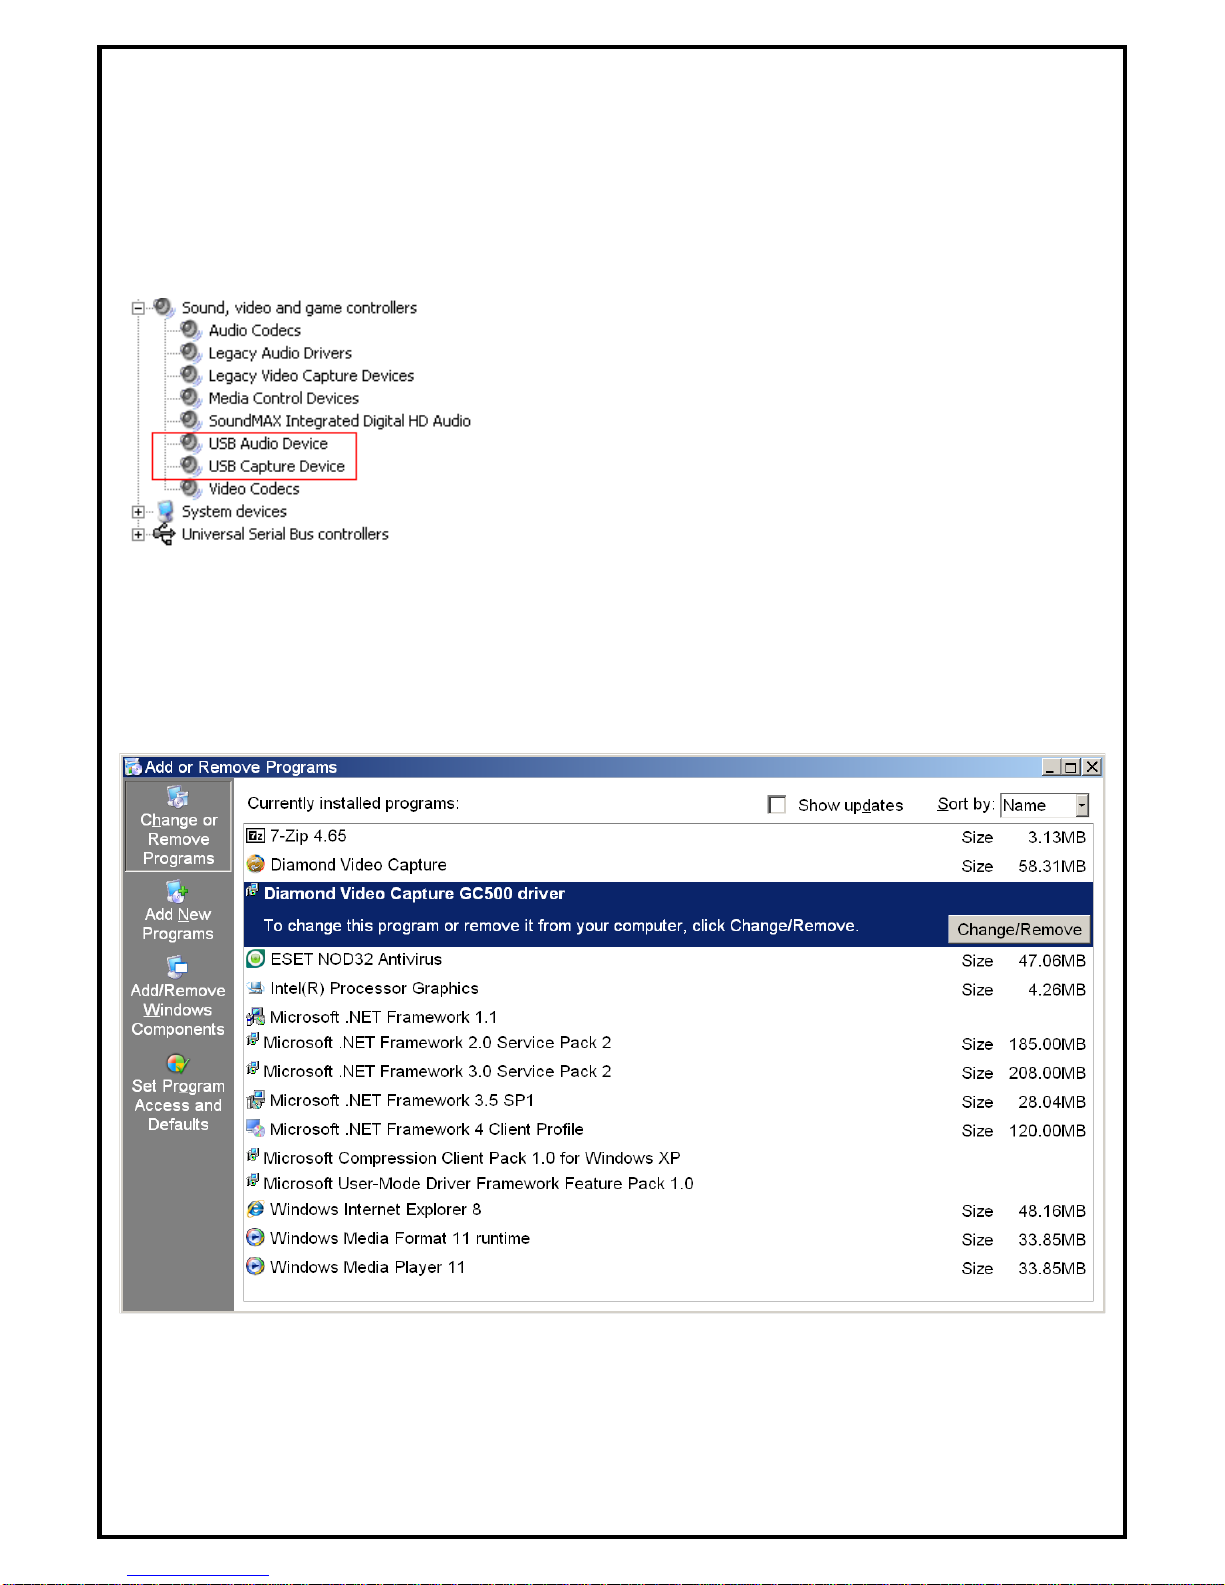Image resolution: width=1225 pixels, height=1585 pixels.
Task: Select .NET Framework 4 Client Profile row
Action: click(668, 1130)
